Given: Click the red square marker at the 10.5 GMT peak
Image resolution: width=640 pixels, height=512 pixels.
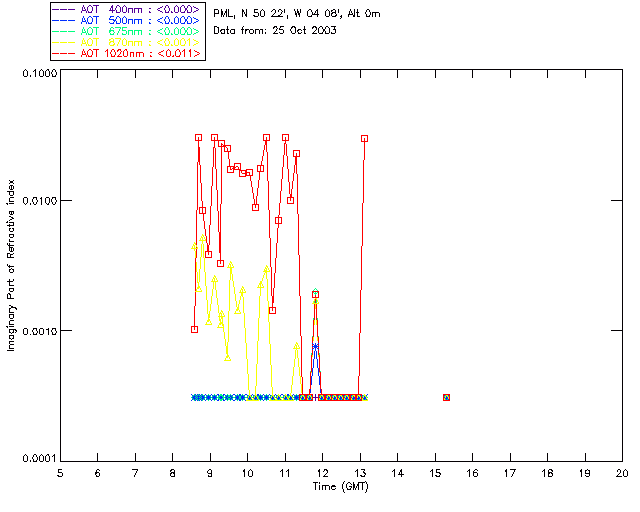Looking at the screenshot, I should click(267, 138).
